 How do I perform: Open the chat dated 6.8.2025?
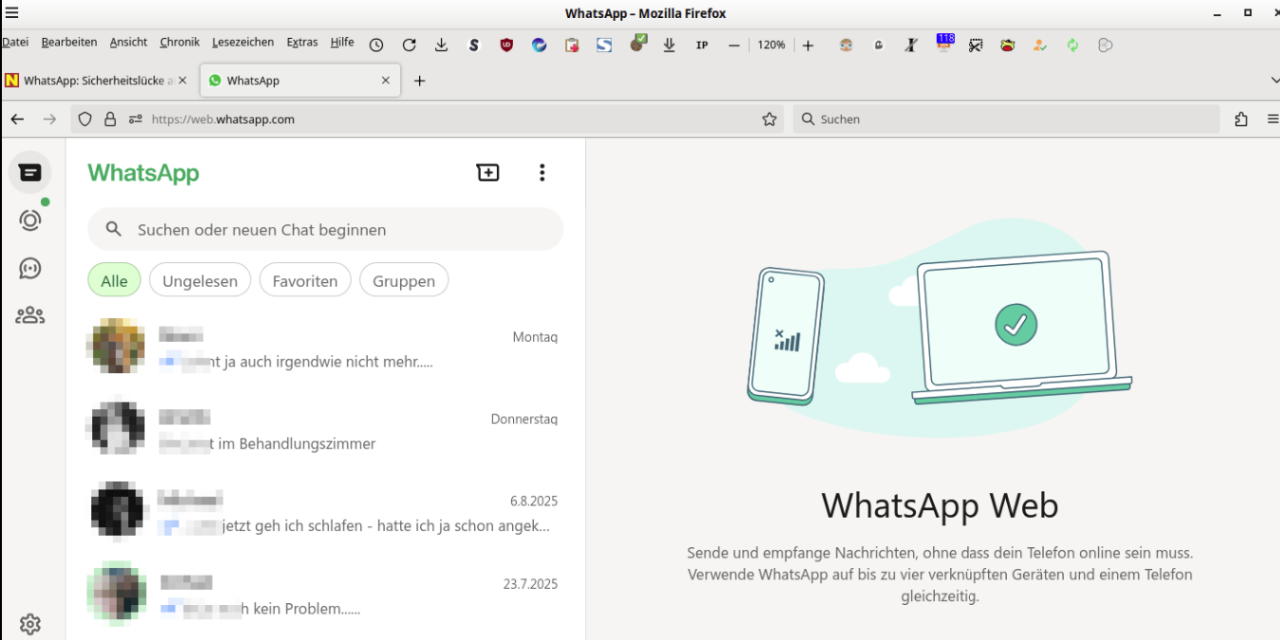tap(326, 512)
